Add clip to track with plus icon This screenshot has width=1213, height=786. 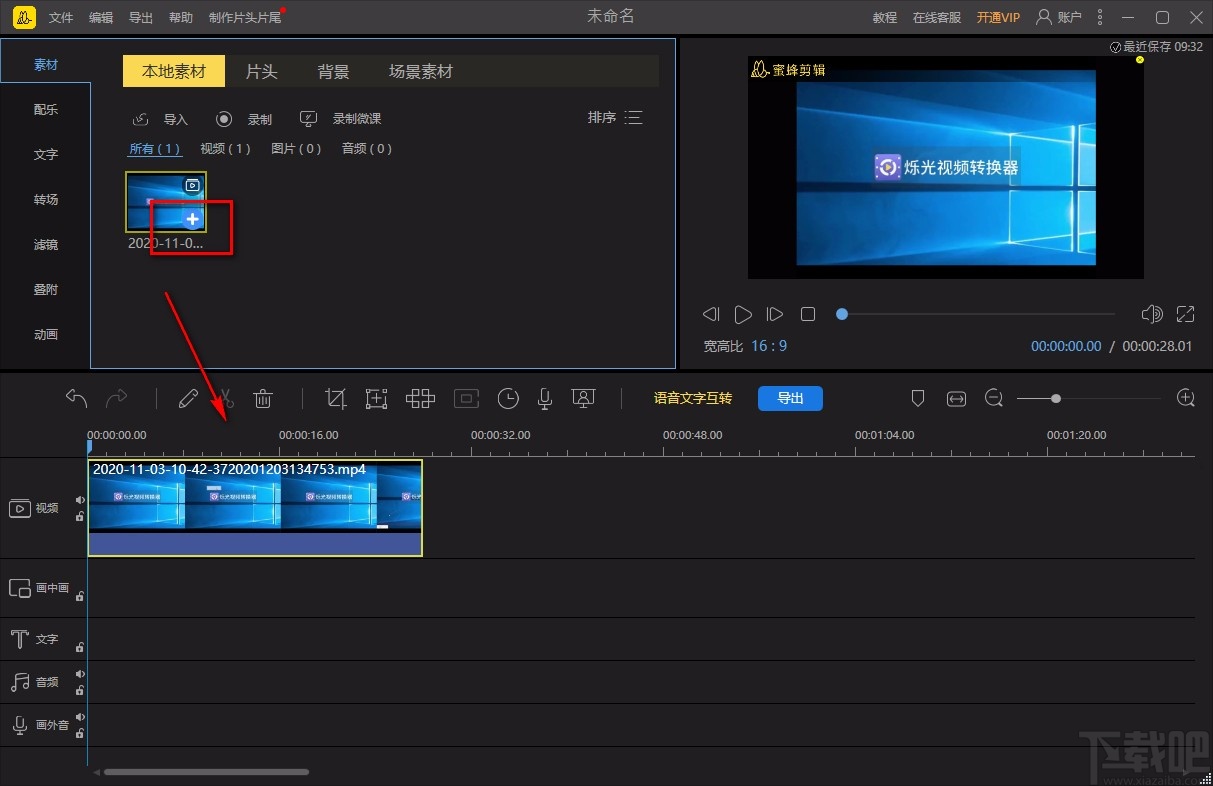[x=193, y=219]
